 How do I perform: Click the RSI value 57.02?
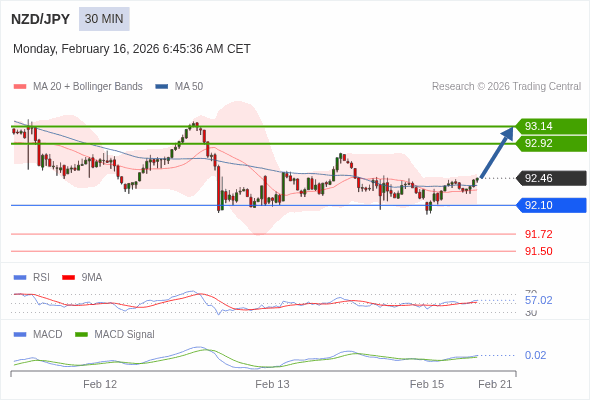click(x=538, y=300)
